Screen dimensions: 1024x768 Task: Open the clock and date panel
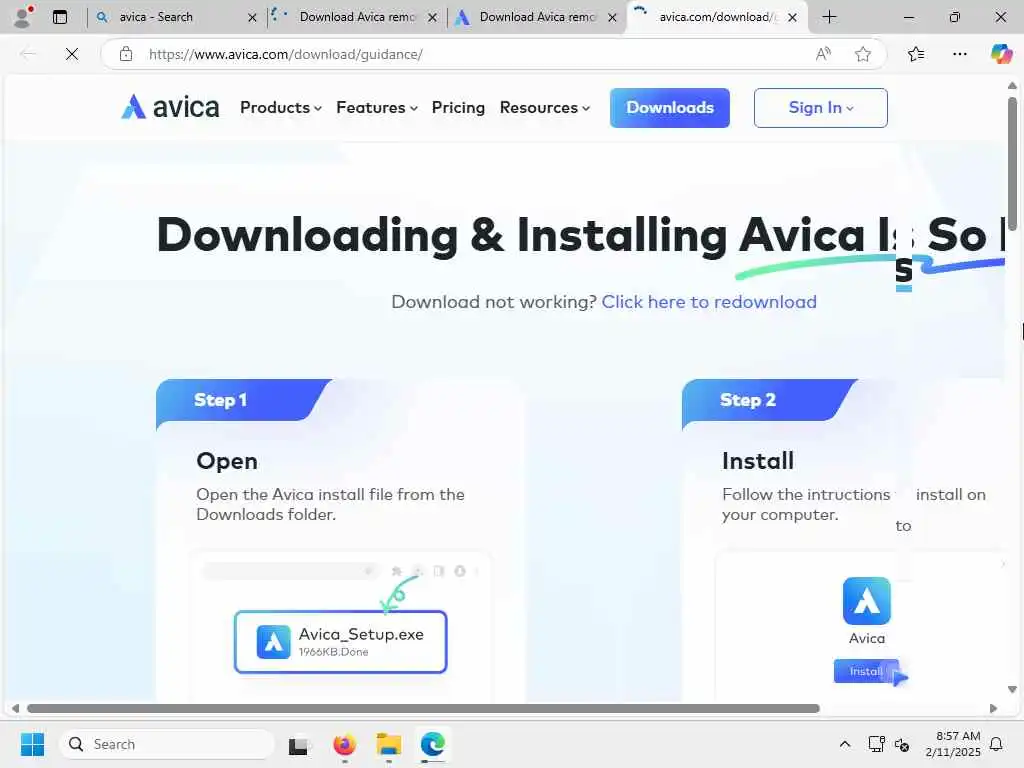(953, 744)
